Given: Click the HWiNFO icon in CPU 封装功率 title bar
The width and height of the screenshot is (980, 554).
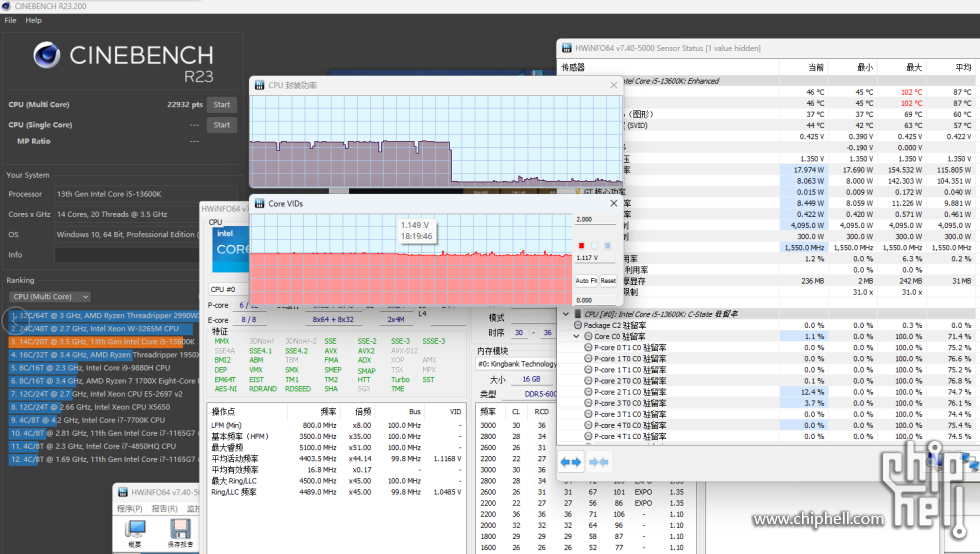Looking at the screenshot, I should 259,85.
